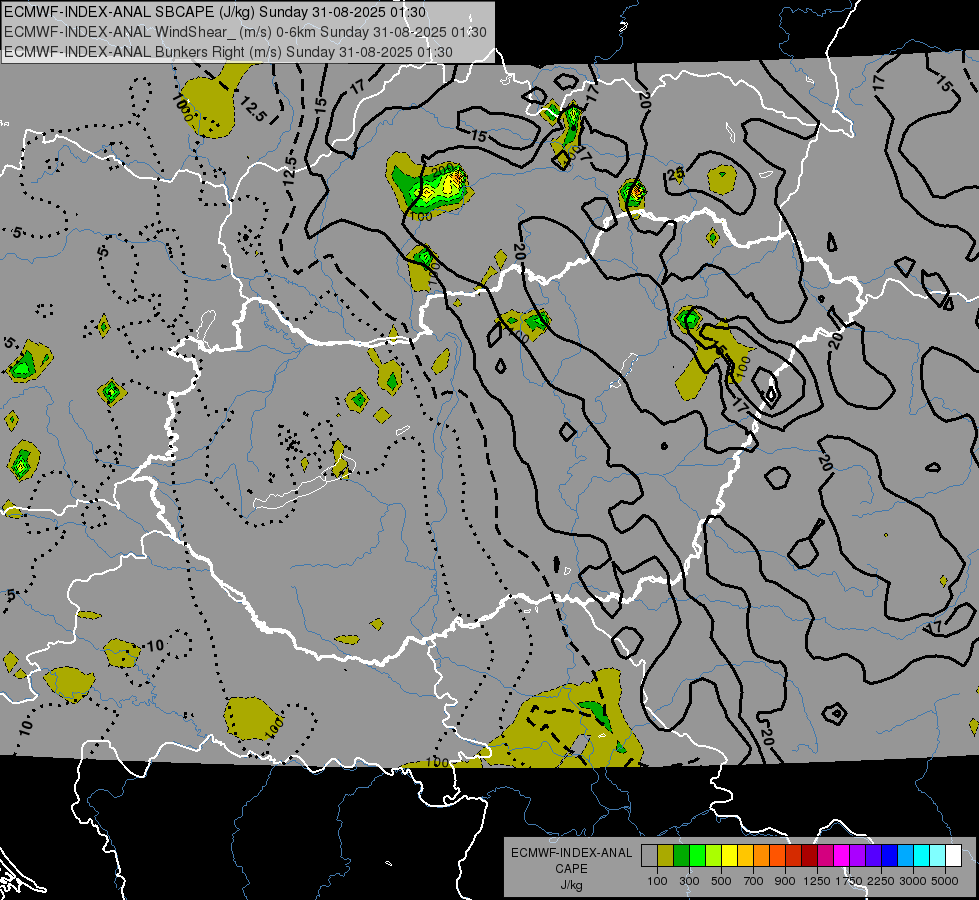Select the bright green legend swatch
Viewport: 979px width, 900px height.
click(x=697, y=855)
